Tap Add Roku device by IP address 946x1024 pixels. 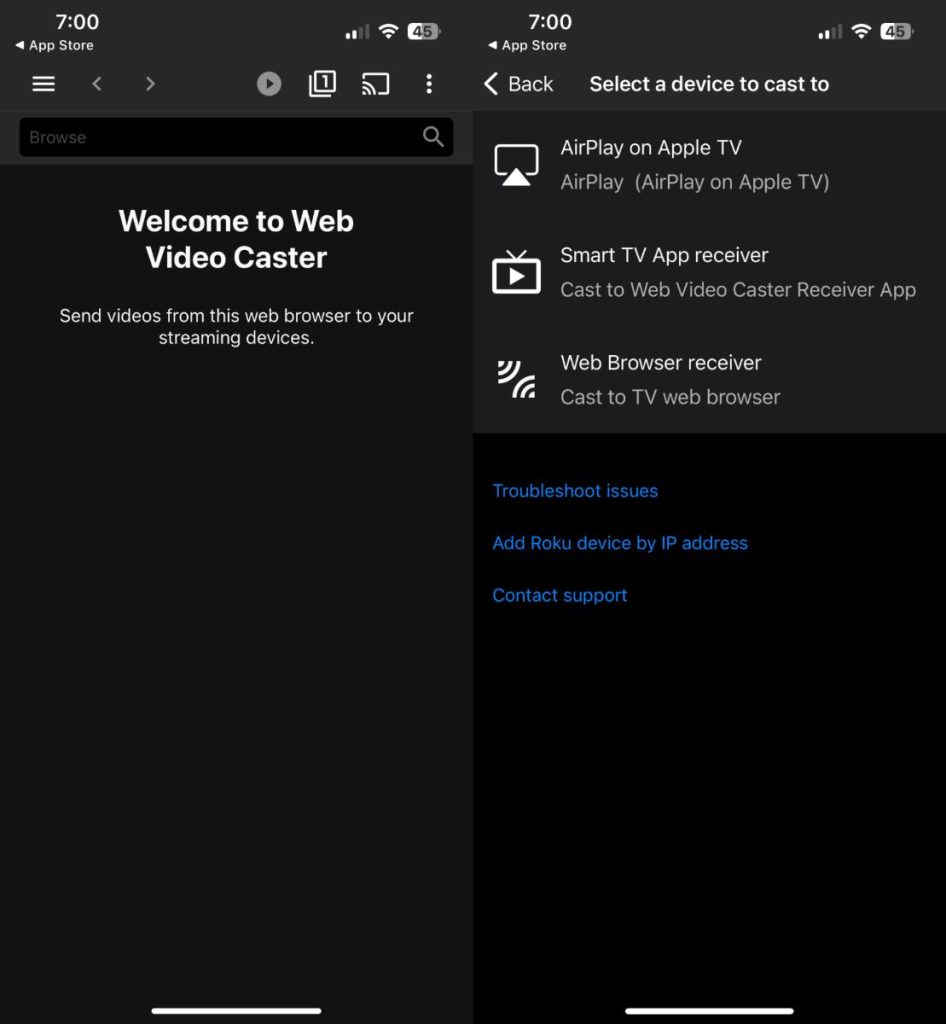click(620, 543)
